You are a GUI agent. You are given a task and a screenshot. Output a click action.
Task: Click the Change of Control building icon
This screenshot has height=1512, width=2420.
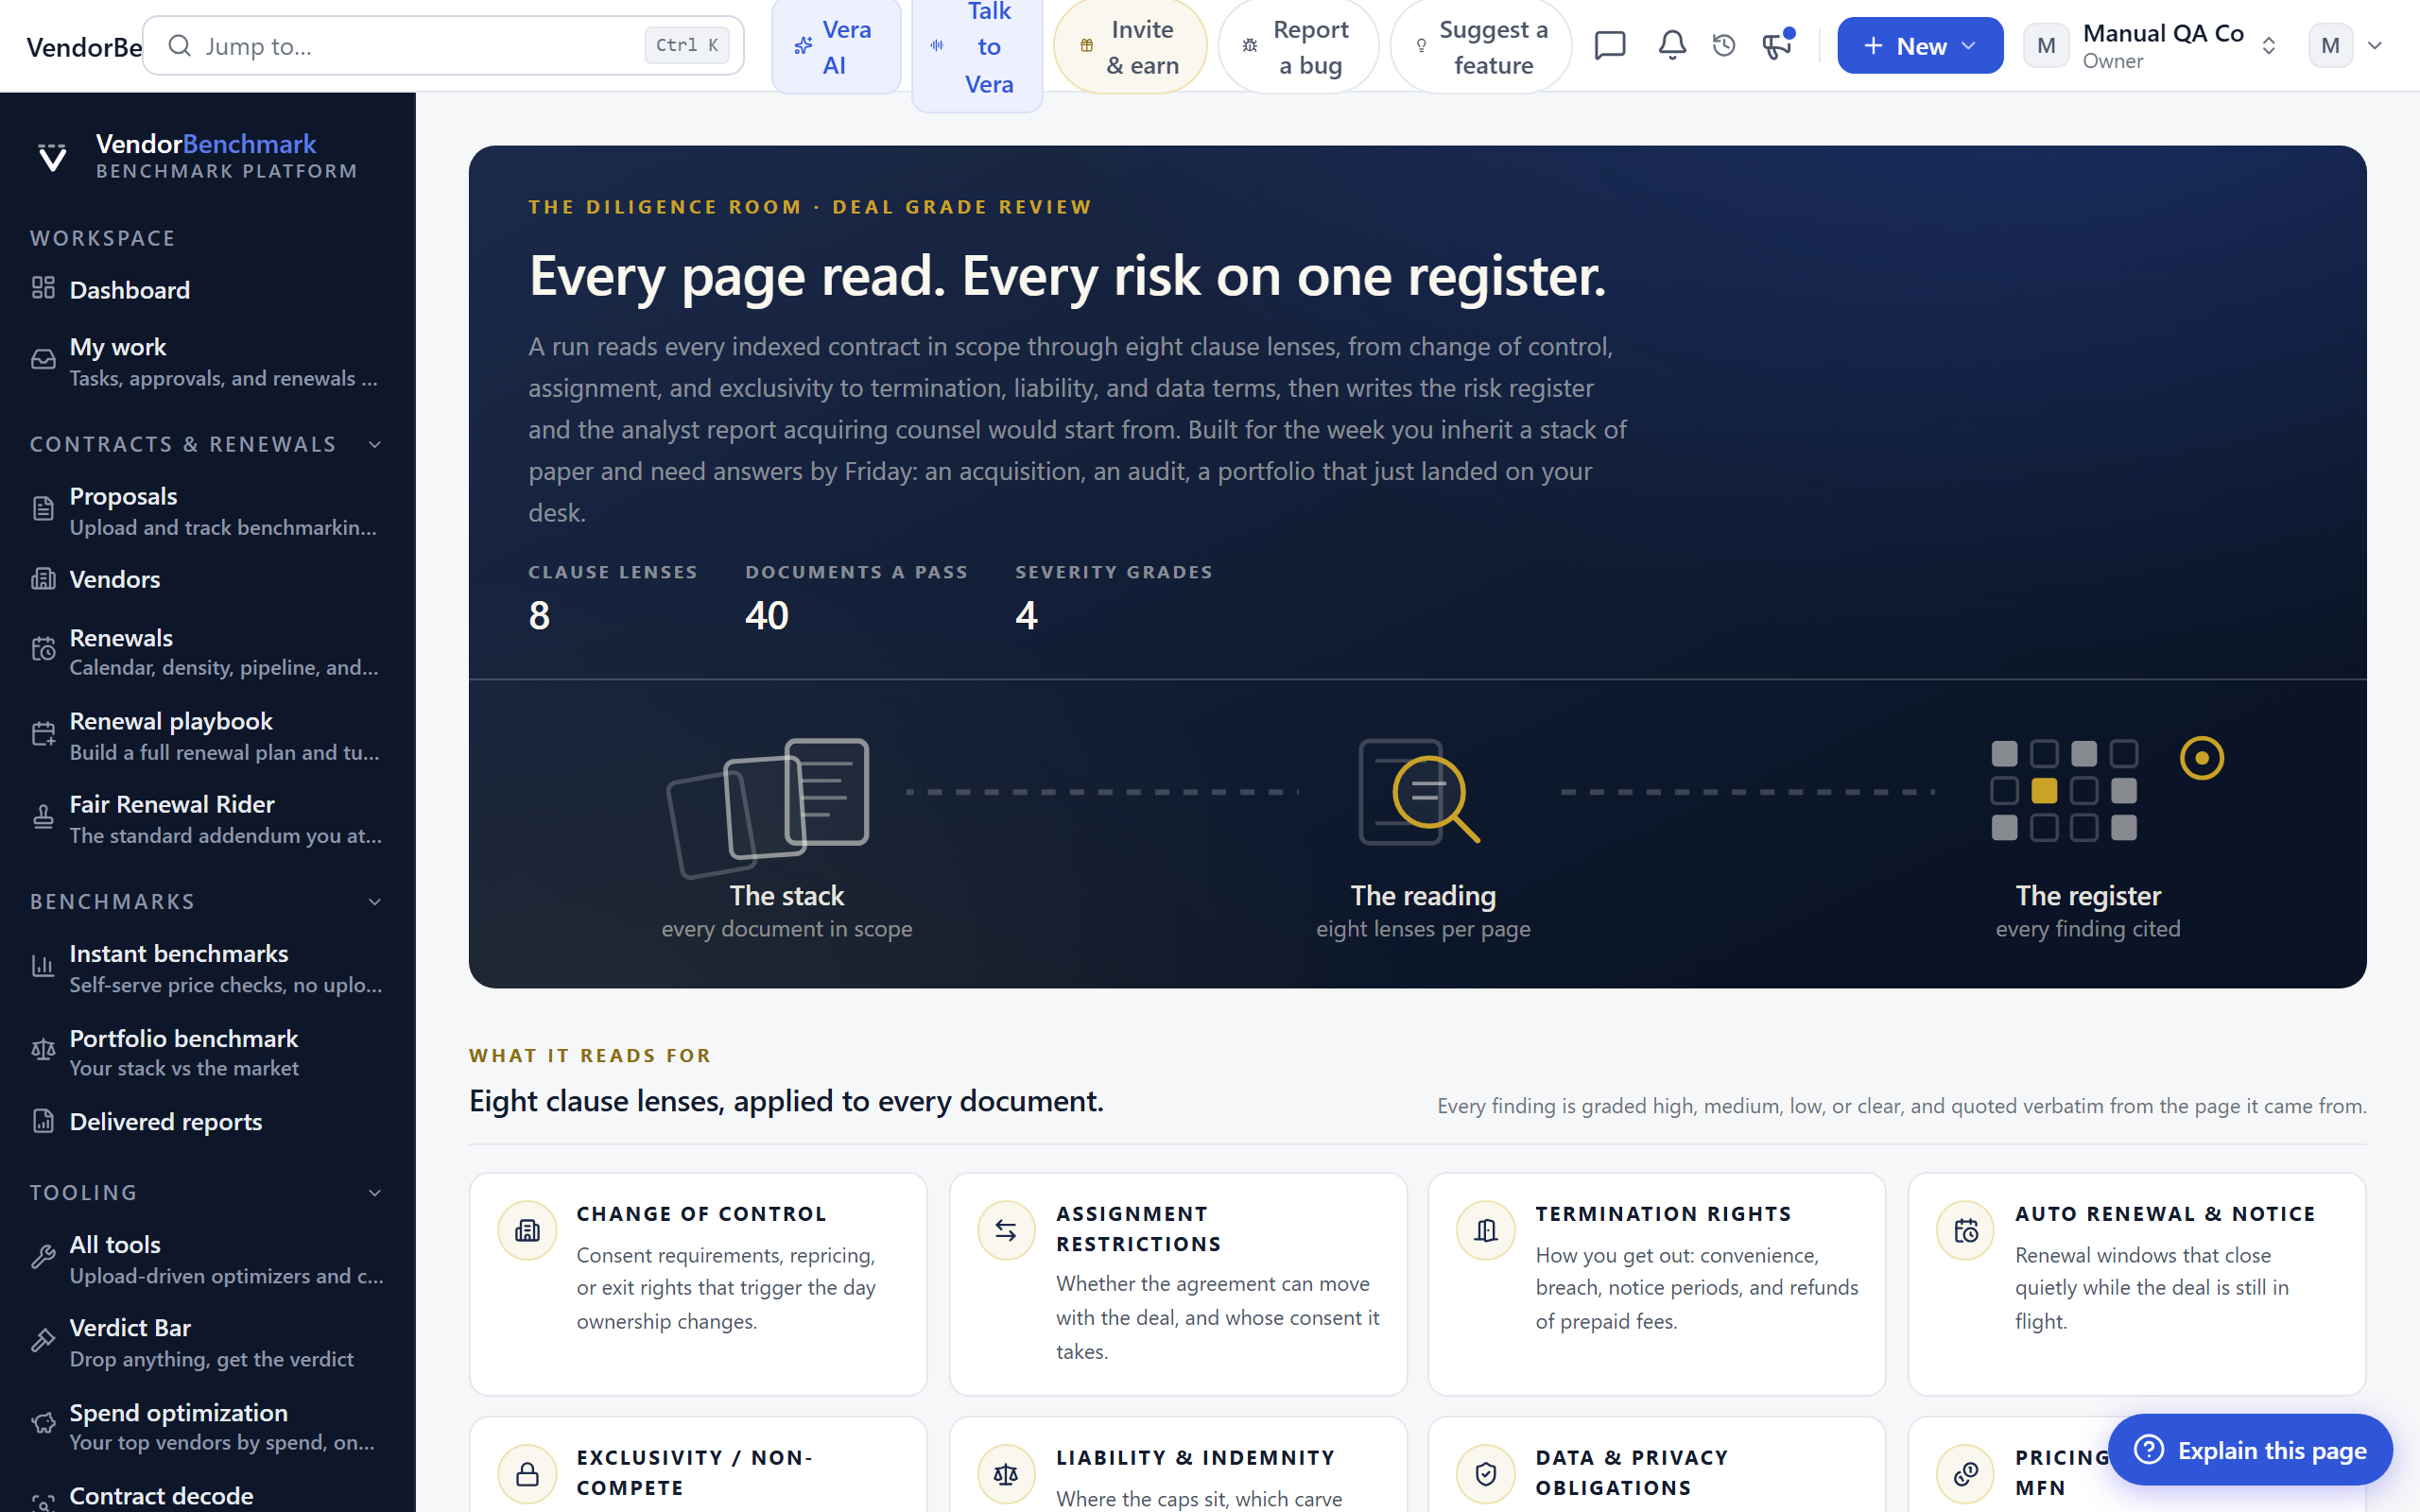pos(527,1230)
